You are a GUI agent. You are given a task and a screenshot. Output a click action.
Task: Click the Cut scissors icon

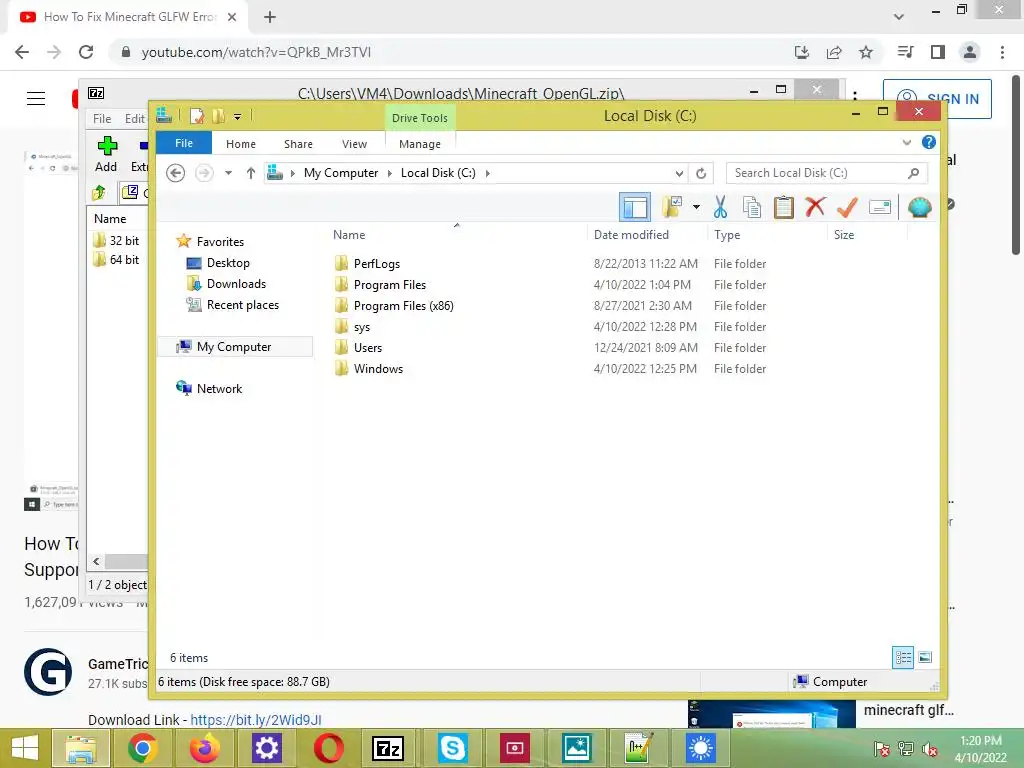pyautogui.click(x=720, y=208)
